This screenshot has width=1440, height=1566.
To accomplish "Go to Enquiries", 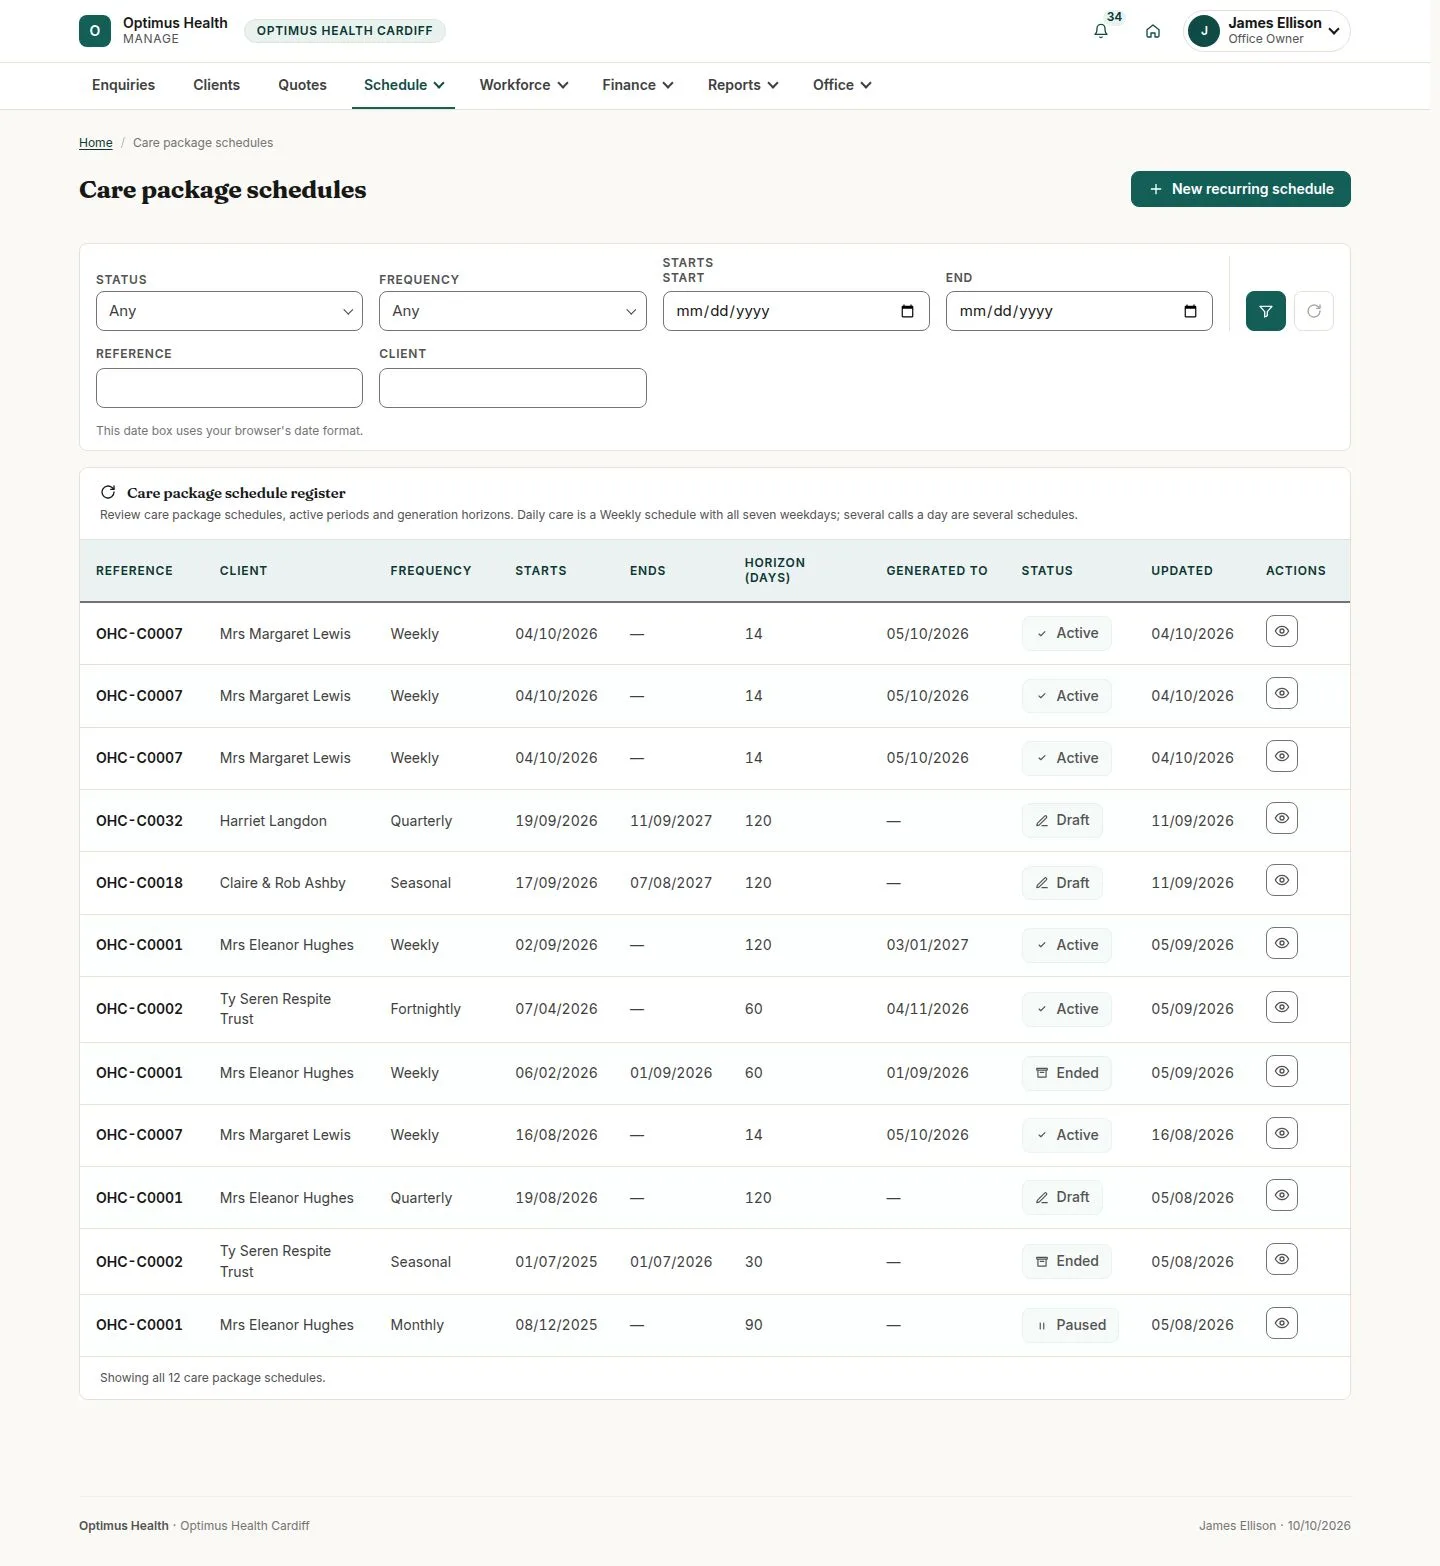I will coord(123,85).
